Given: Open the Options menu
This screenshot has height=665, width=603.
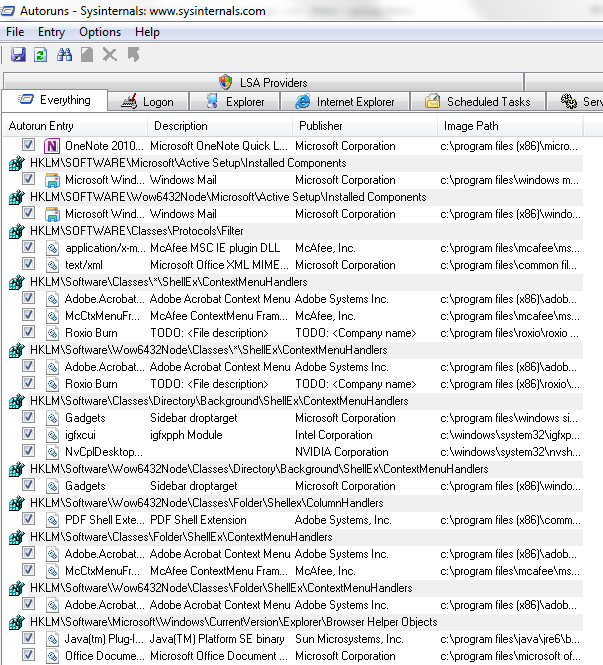Looking at the screenshot, I should [100, 32].
